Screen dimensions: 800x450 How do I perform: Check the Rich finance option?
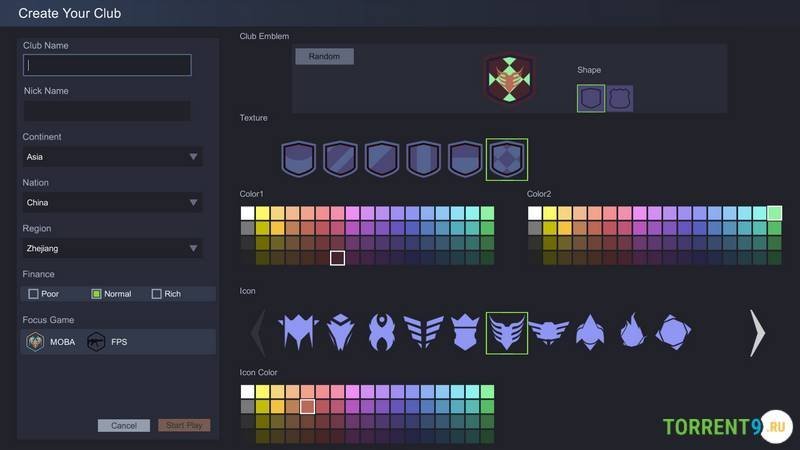click(157, 294)
